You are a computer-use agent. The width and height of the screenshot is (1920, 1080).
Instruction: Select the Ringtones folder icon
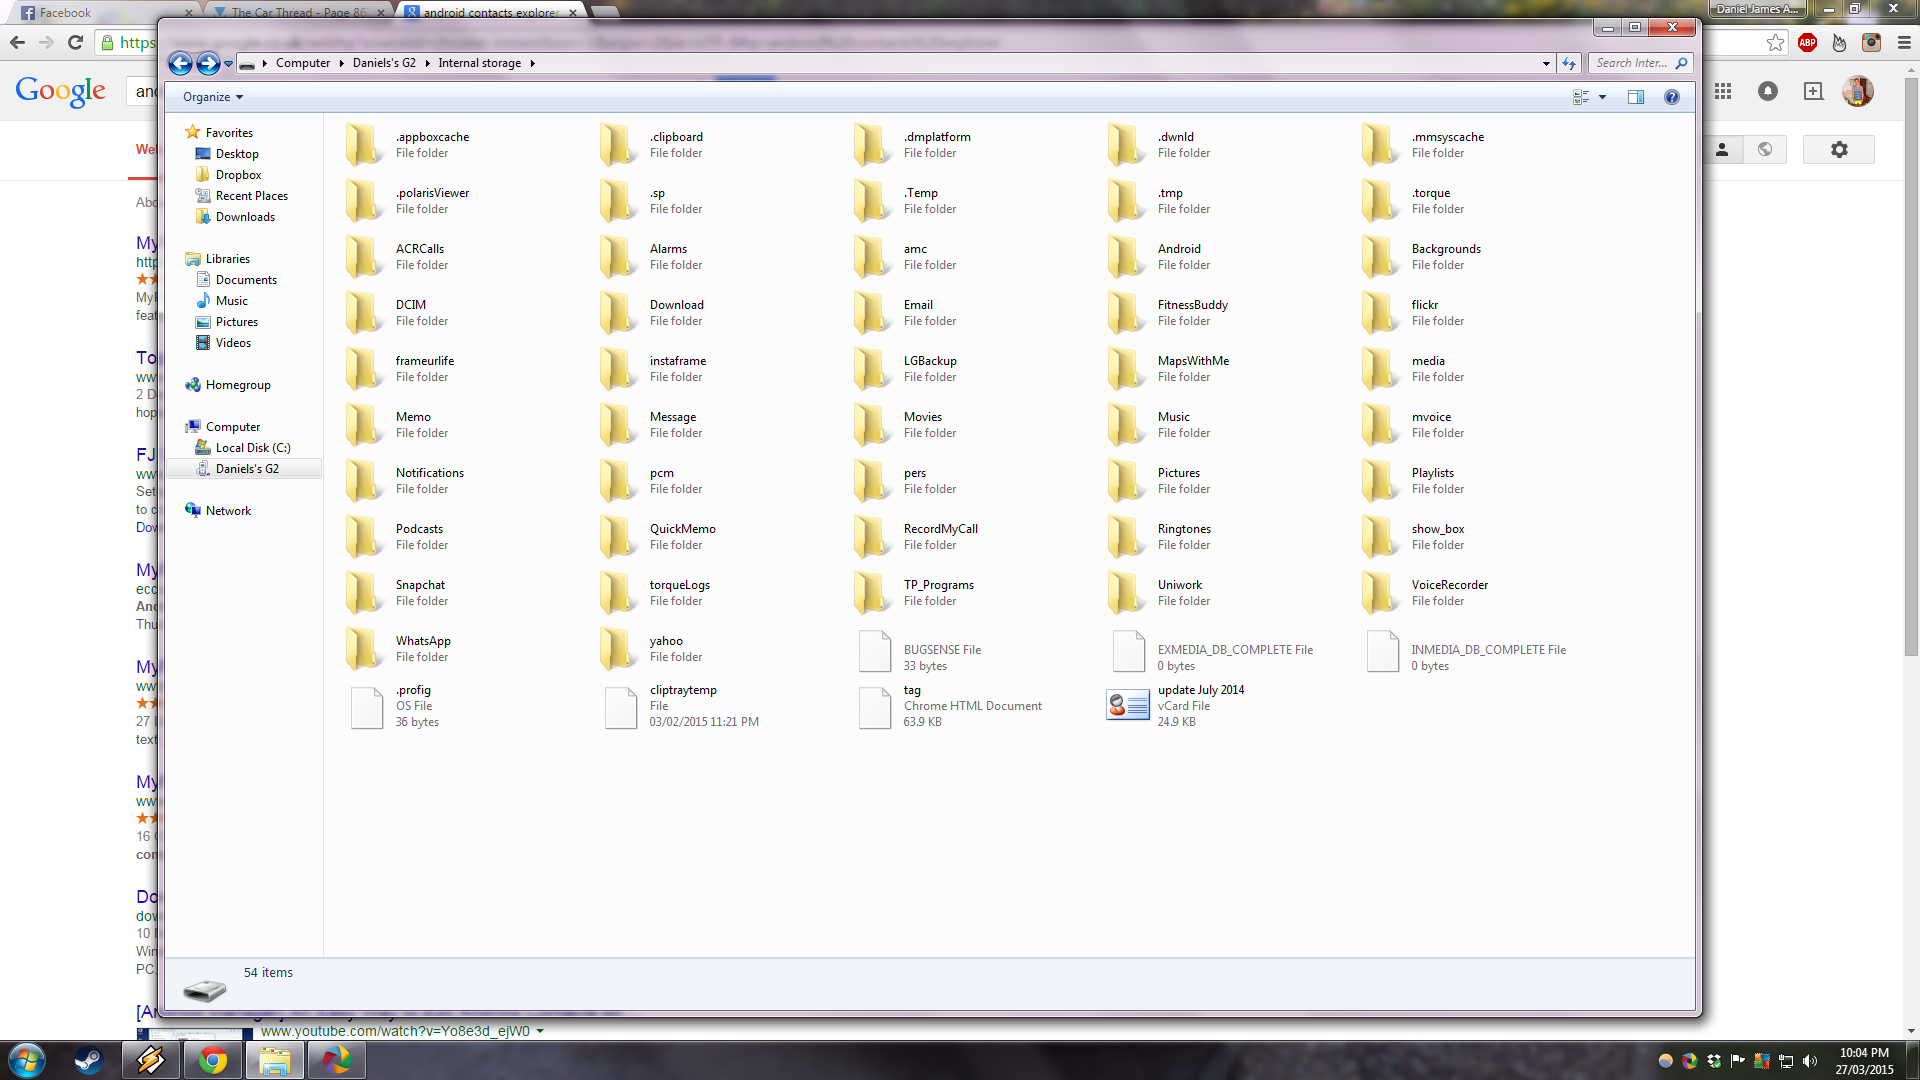tap(1127, 537)
